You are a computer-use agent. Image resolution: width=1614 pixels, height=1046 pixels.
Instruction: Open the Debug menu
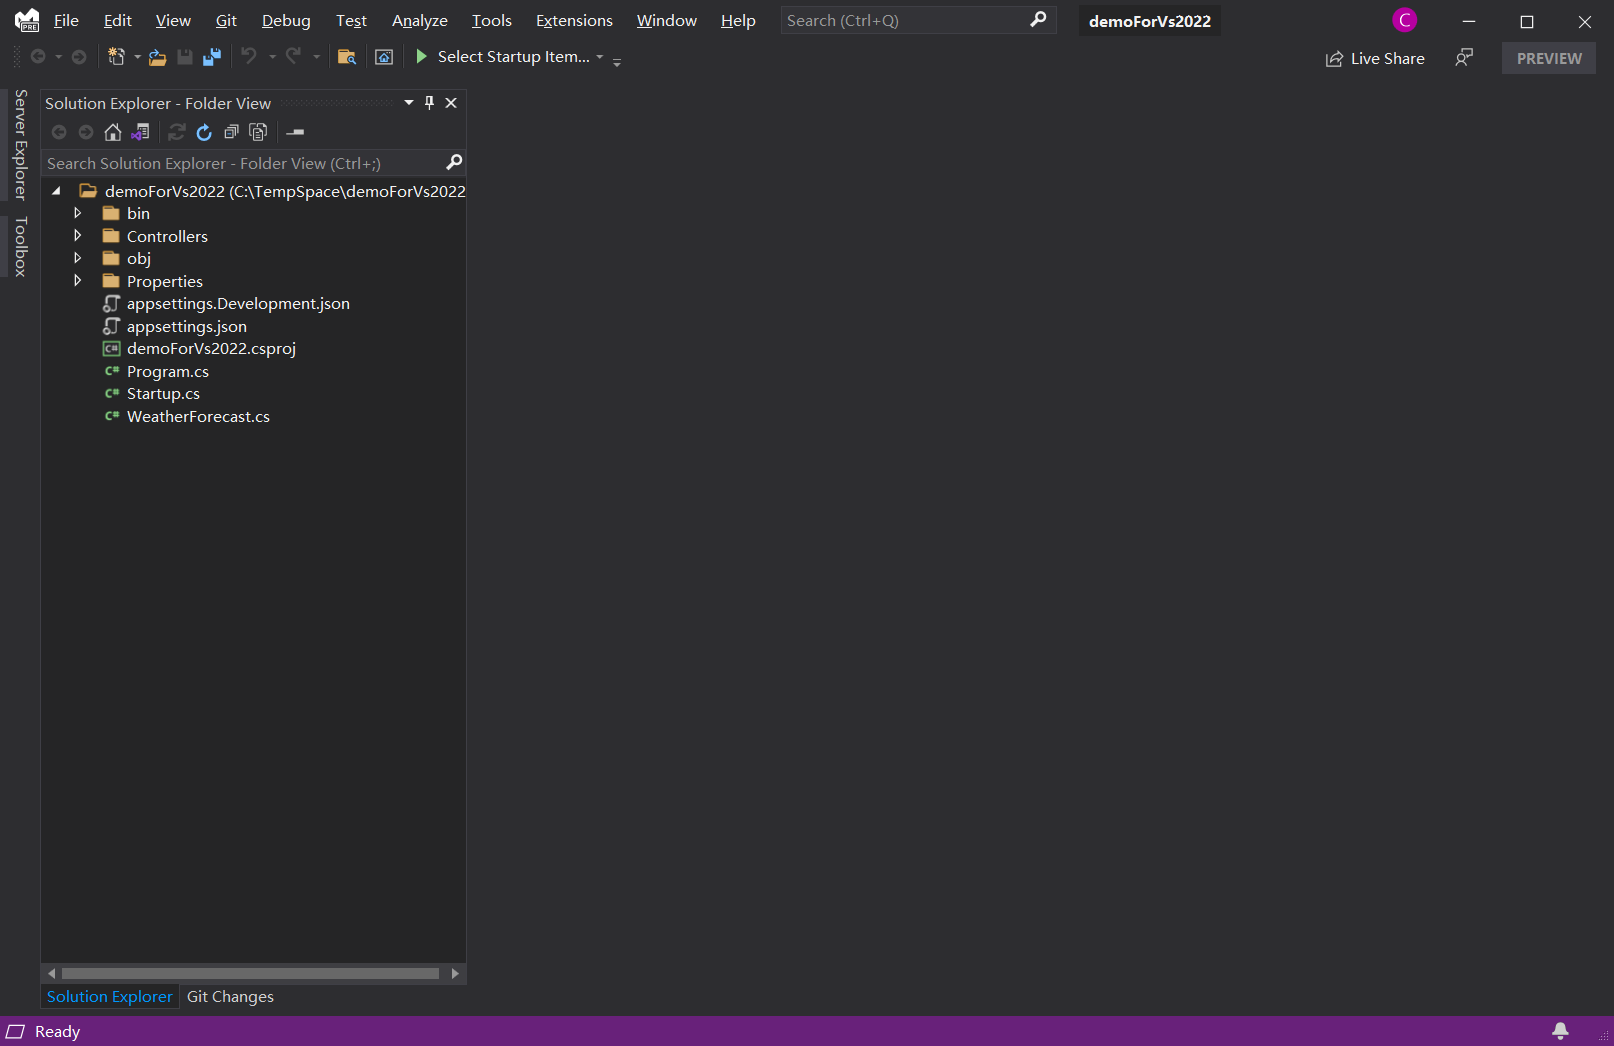286,20
